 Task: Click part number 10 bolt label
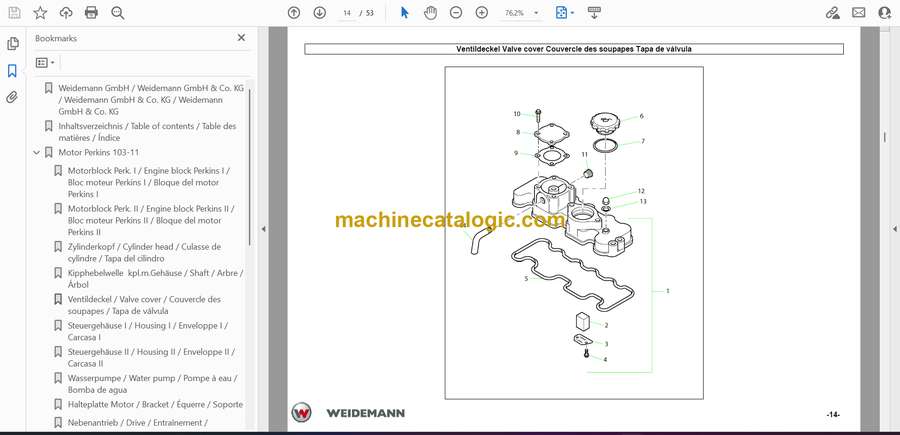(x=517, y=114)
